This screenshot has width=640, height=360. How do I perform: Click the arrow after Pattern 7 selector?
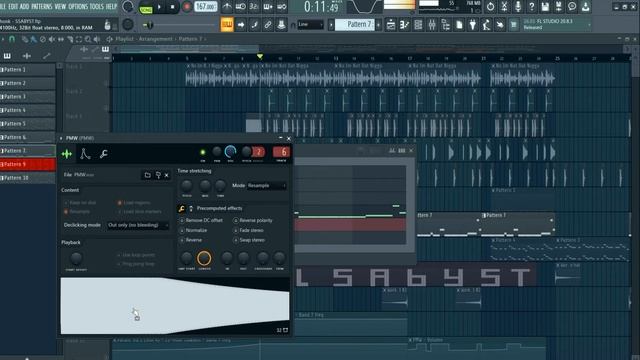(x=378, y=25)
